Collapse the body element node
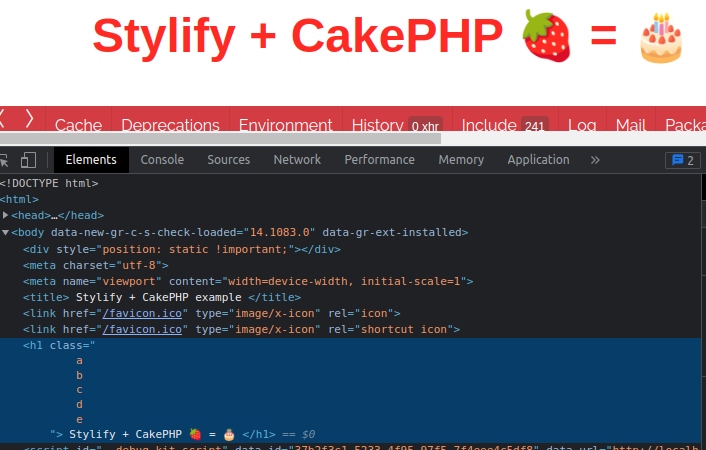This screenshot has width=706, height=450. pos(5,232)
